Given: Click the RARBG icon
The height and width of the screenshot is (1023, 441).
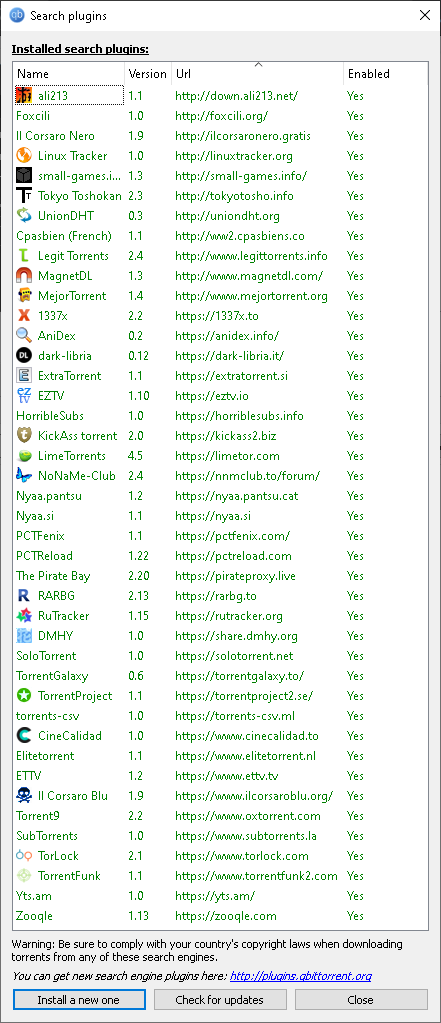Looking at the screenshot, I should pos(23,596).
